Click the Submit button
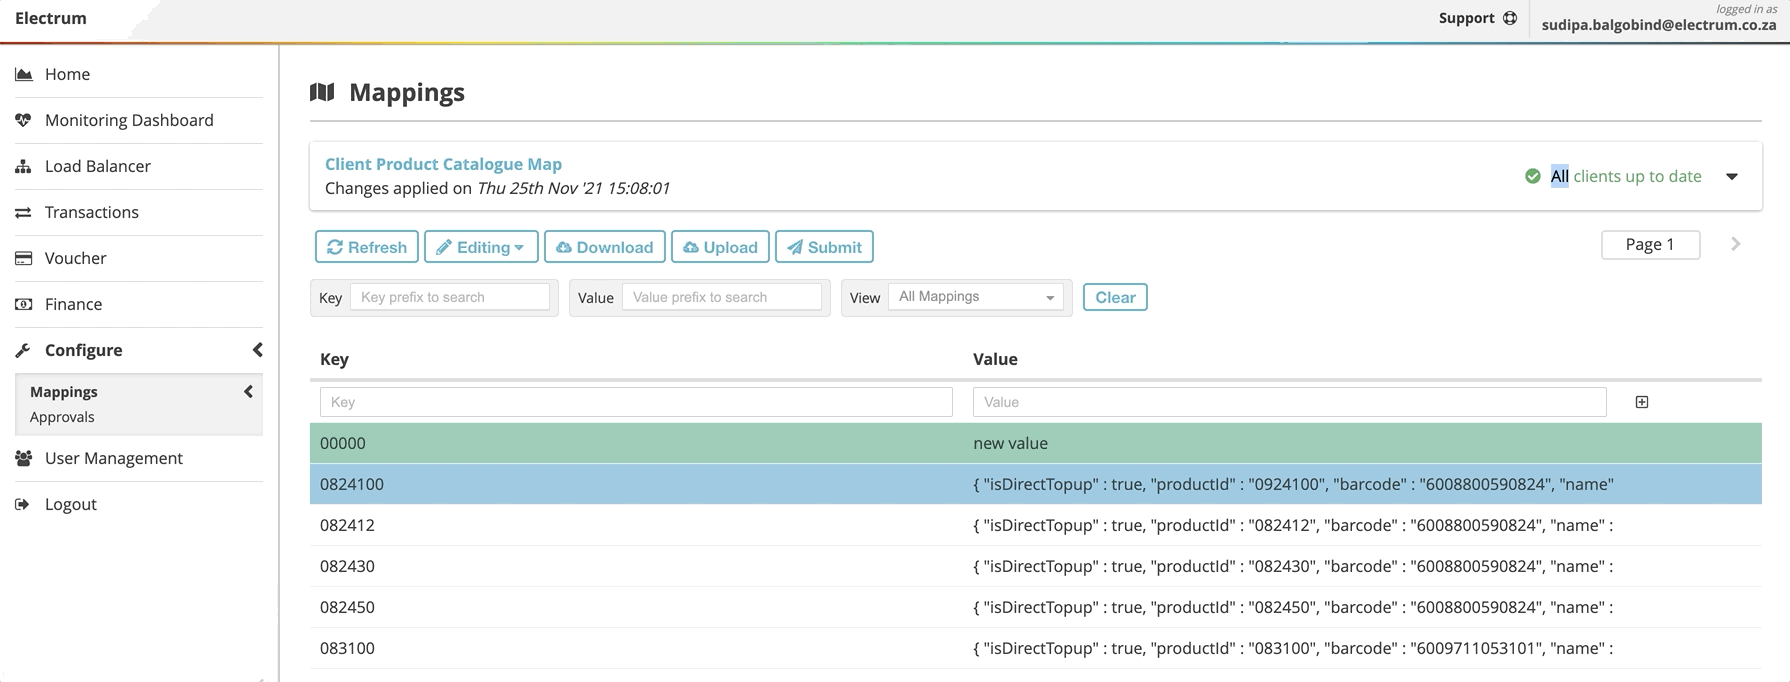 click(x=824, y=247)
